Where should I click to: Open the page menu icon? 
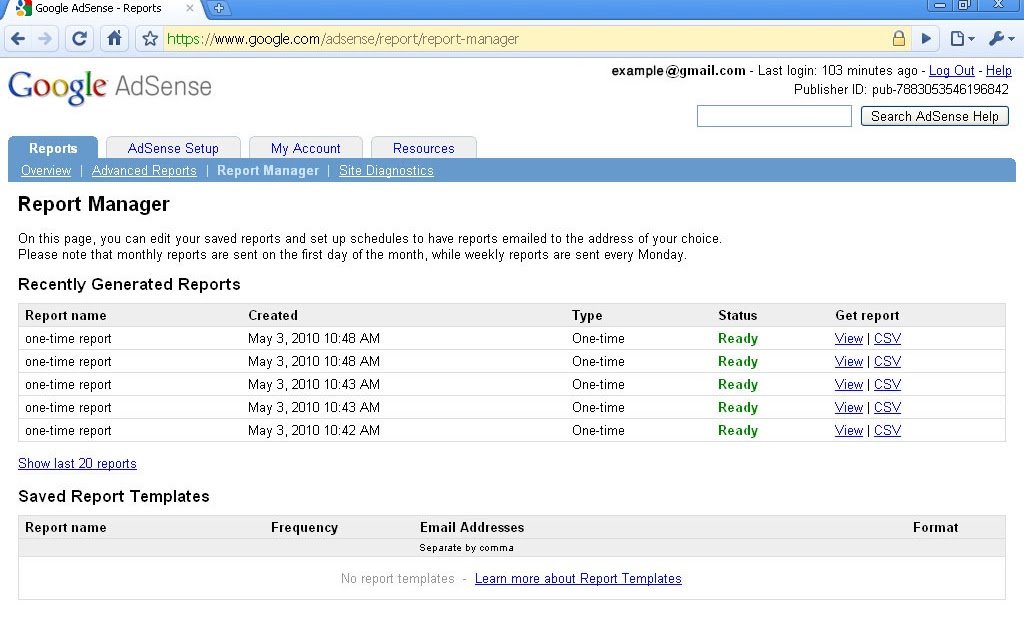click(x=961, y=39)
